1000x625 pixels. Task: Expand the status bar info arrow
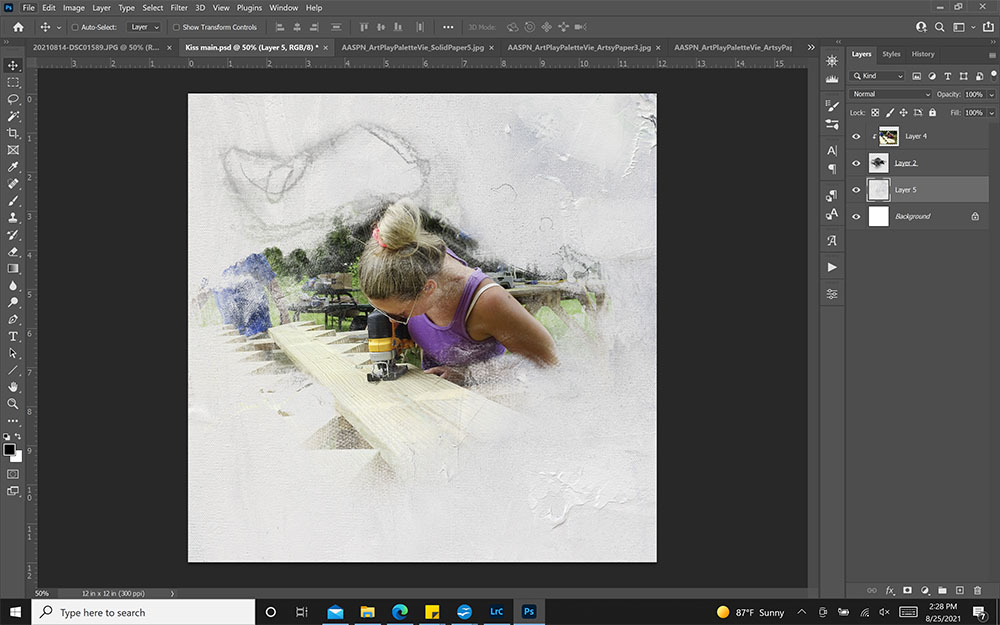[x=172, y=593]
